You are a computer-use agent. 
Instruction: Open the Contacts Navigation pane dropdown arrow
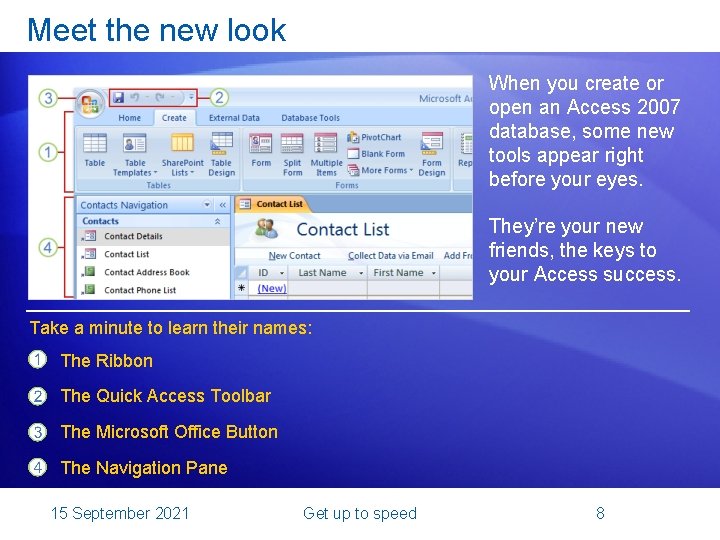tap(207, 205)
